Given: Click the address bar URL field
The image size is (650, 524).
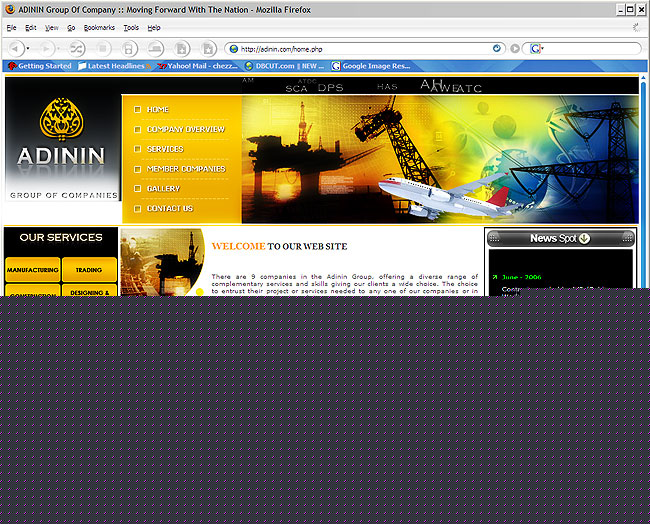Looking at the screenshot, I should (360, 48).
